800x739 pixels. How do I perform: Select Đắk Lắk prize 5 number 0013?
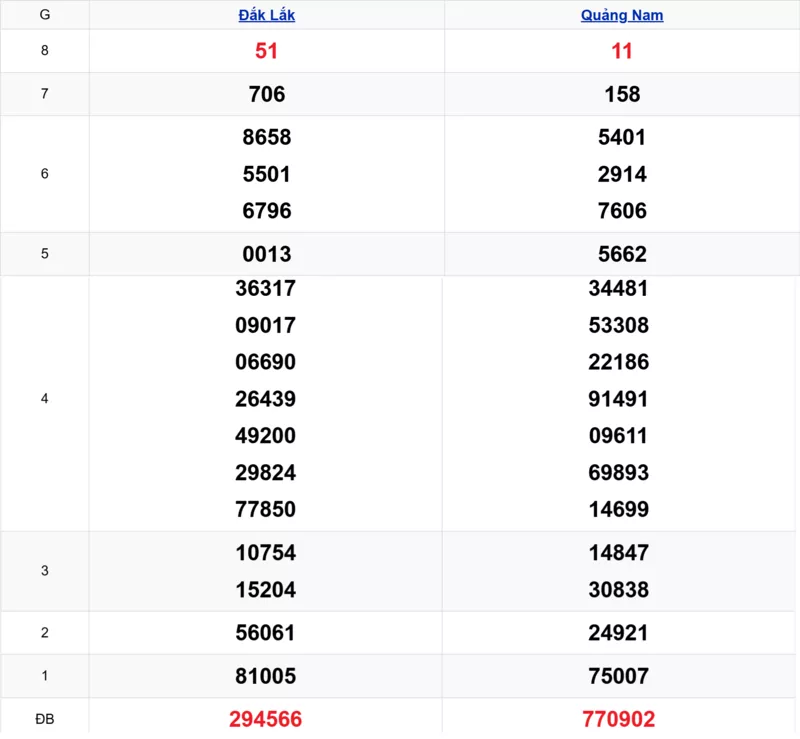(266, 254)
